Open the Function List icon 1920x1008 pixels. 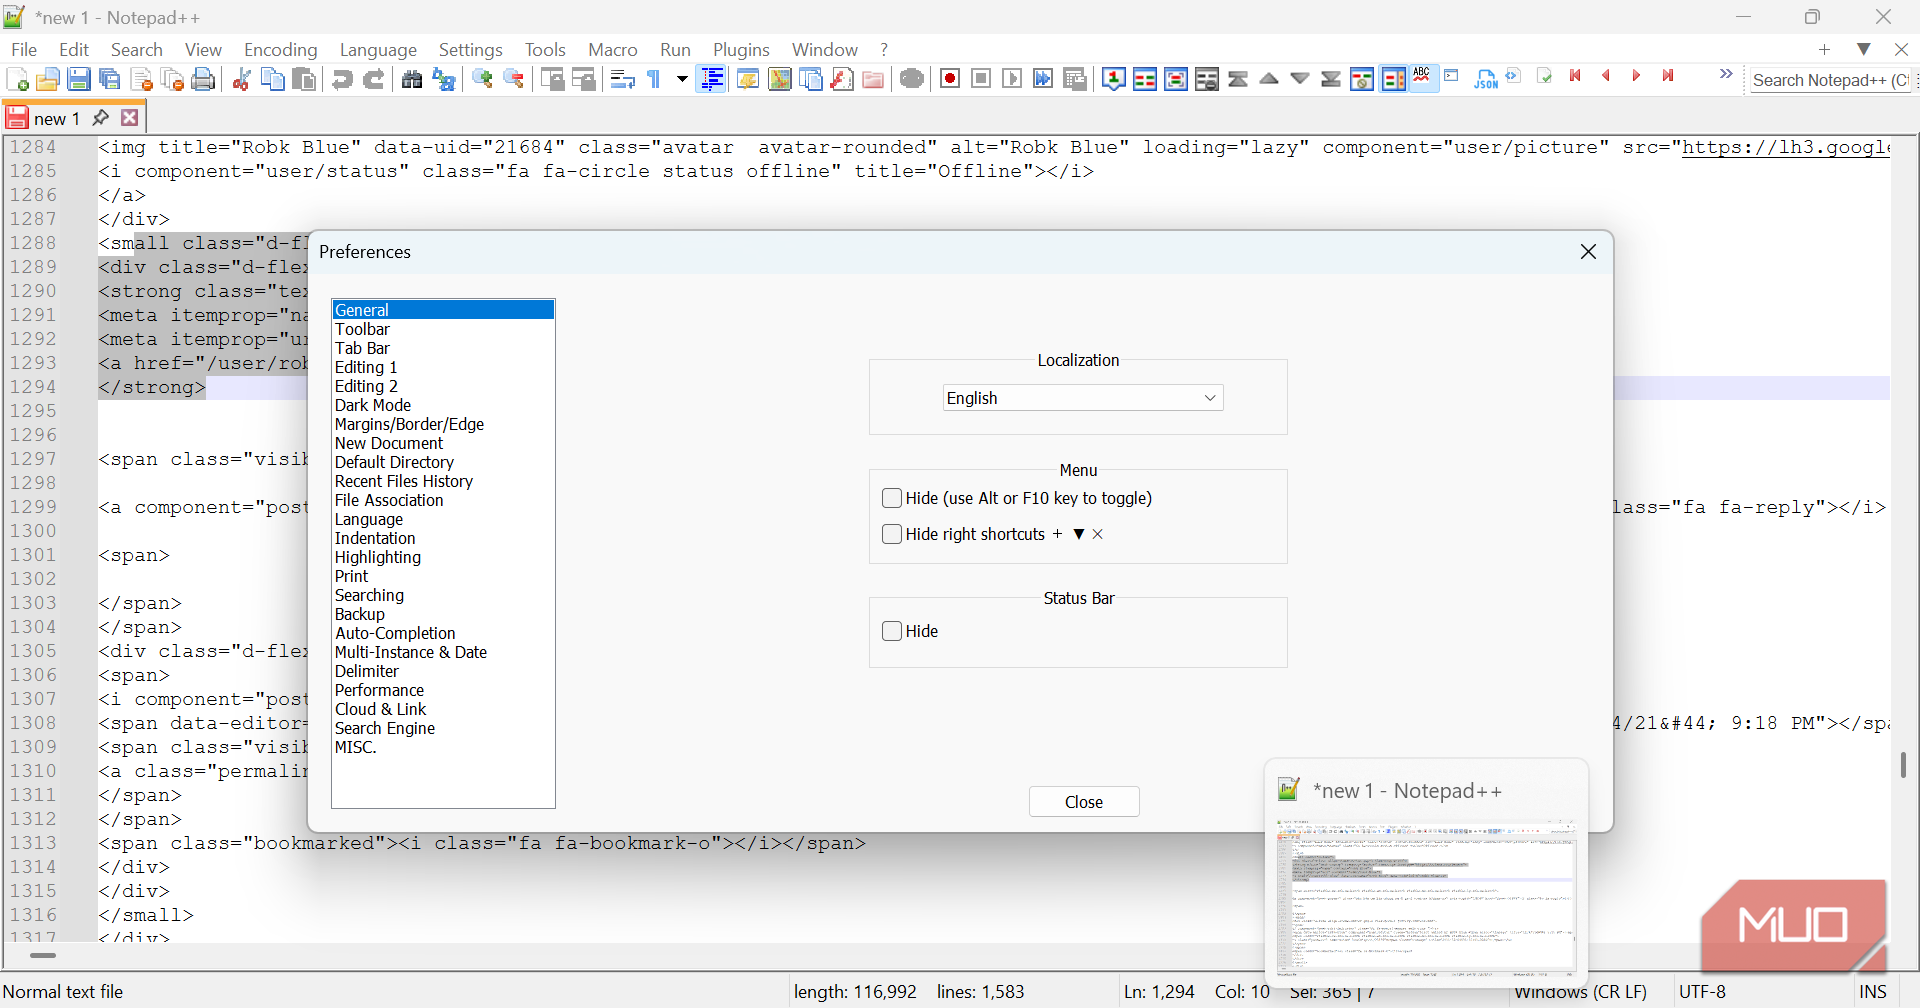click(x=842, y=80)
